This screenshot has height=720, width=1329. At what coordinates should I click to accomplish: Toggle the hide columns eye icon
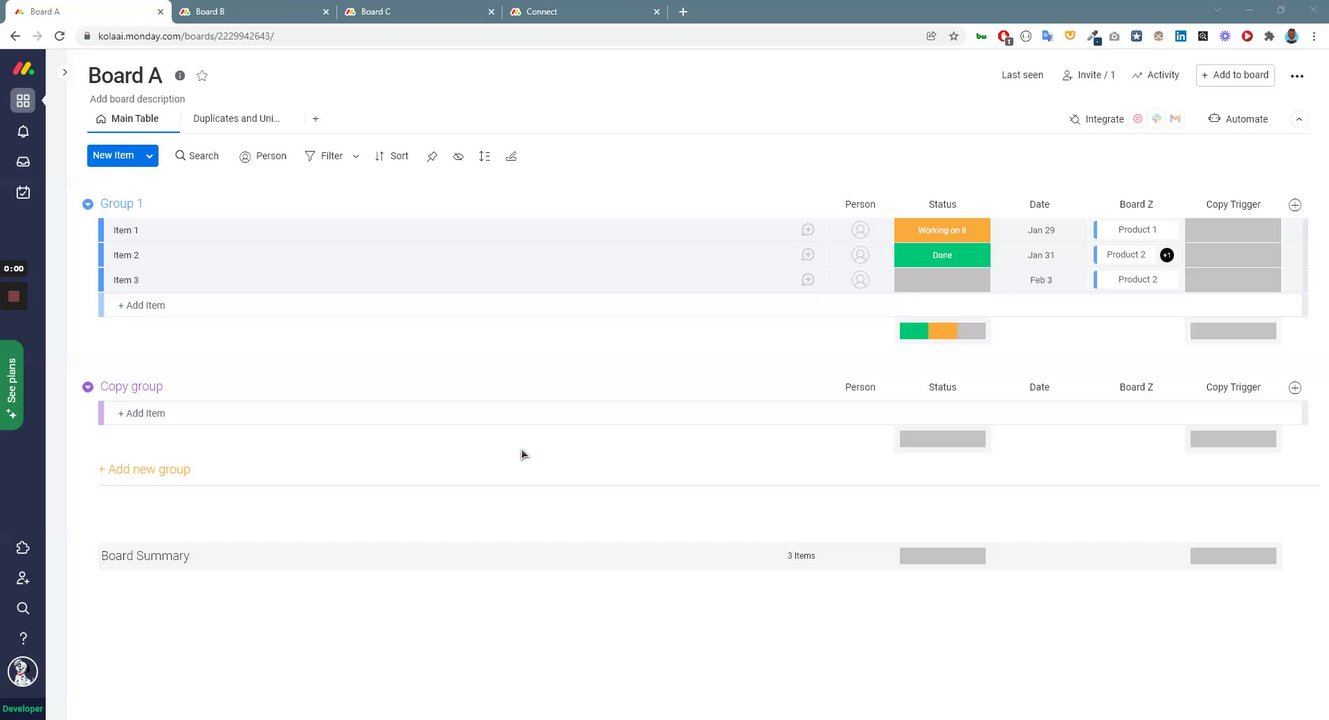[x=458, y=156]
